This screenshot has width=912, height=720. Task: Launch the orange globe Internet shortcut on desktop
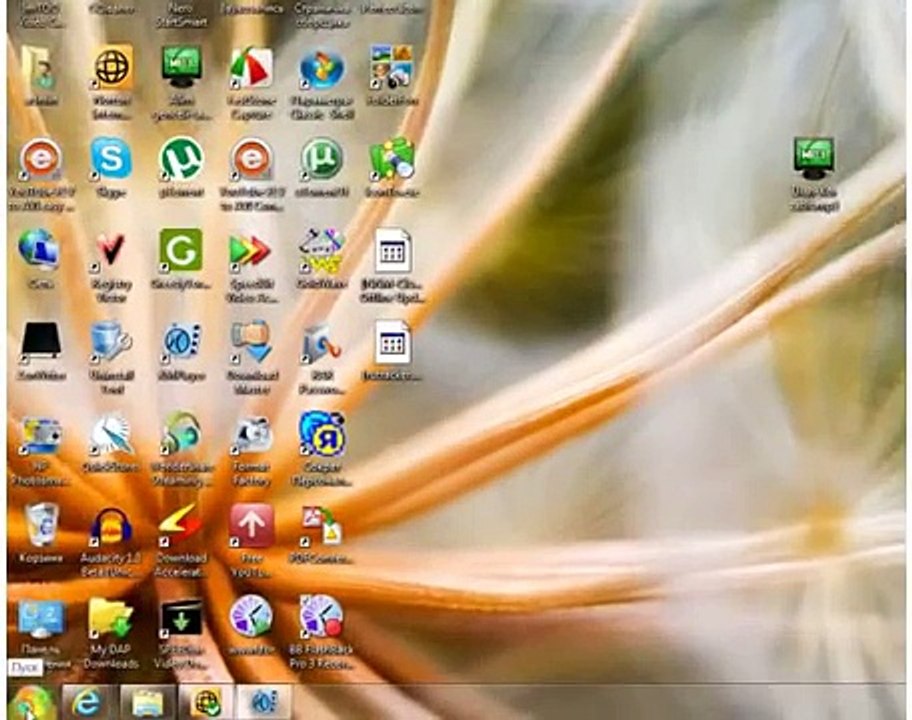(x=112, y=69)
